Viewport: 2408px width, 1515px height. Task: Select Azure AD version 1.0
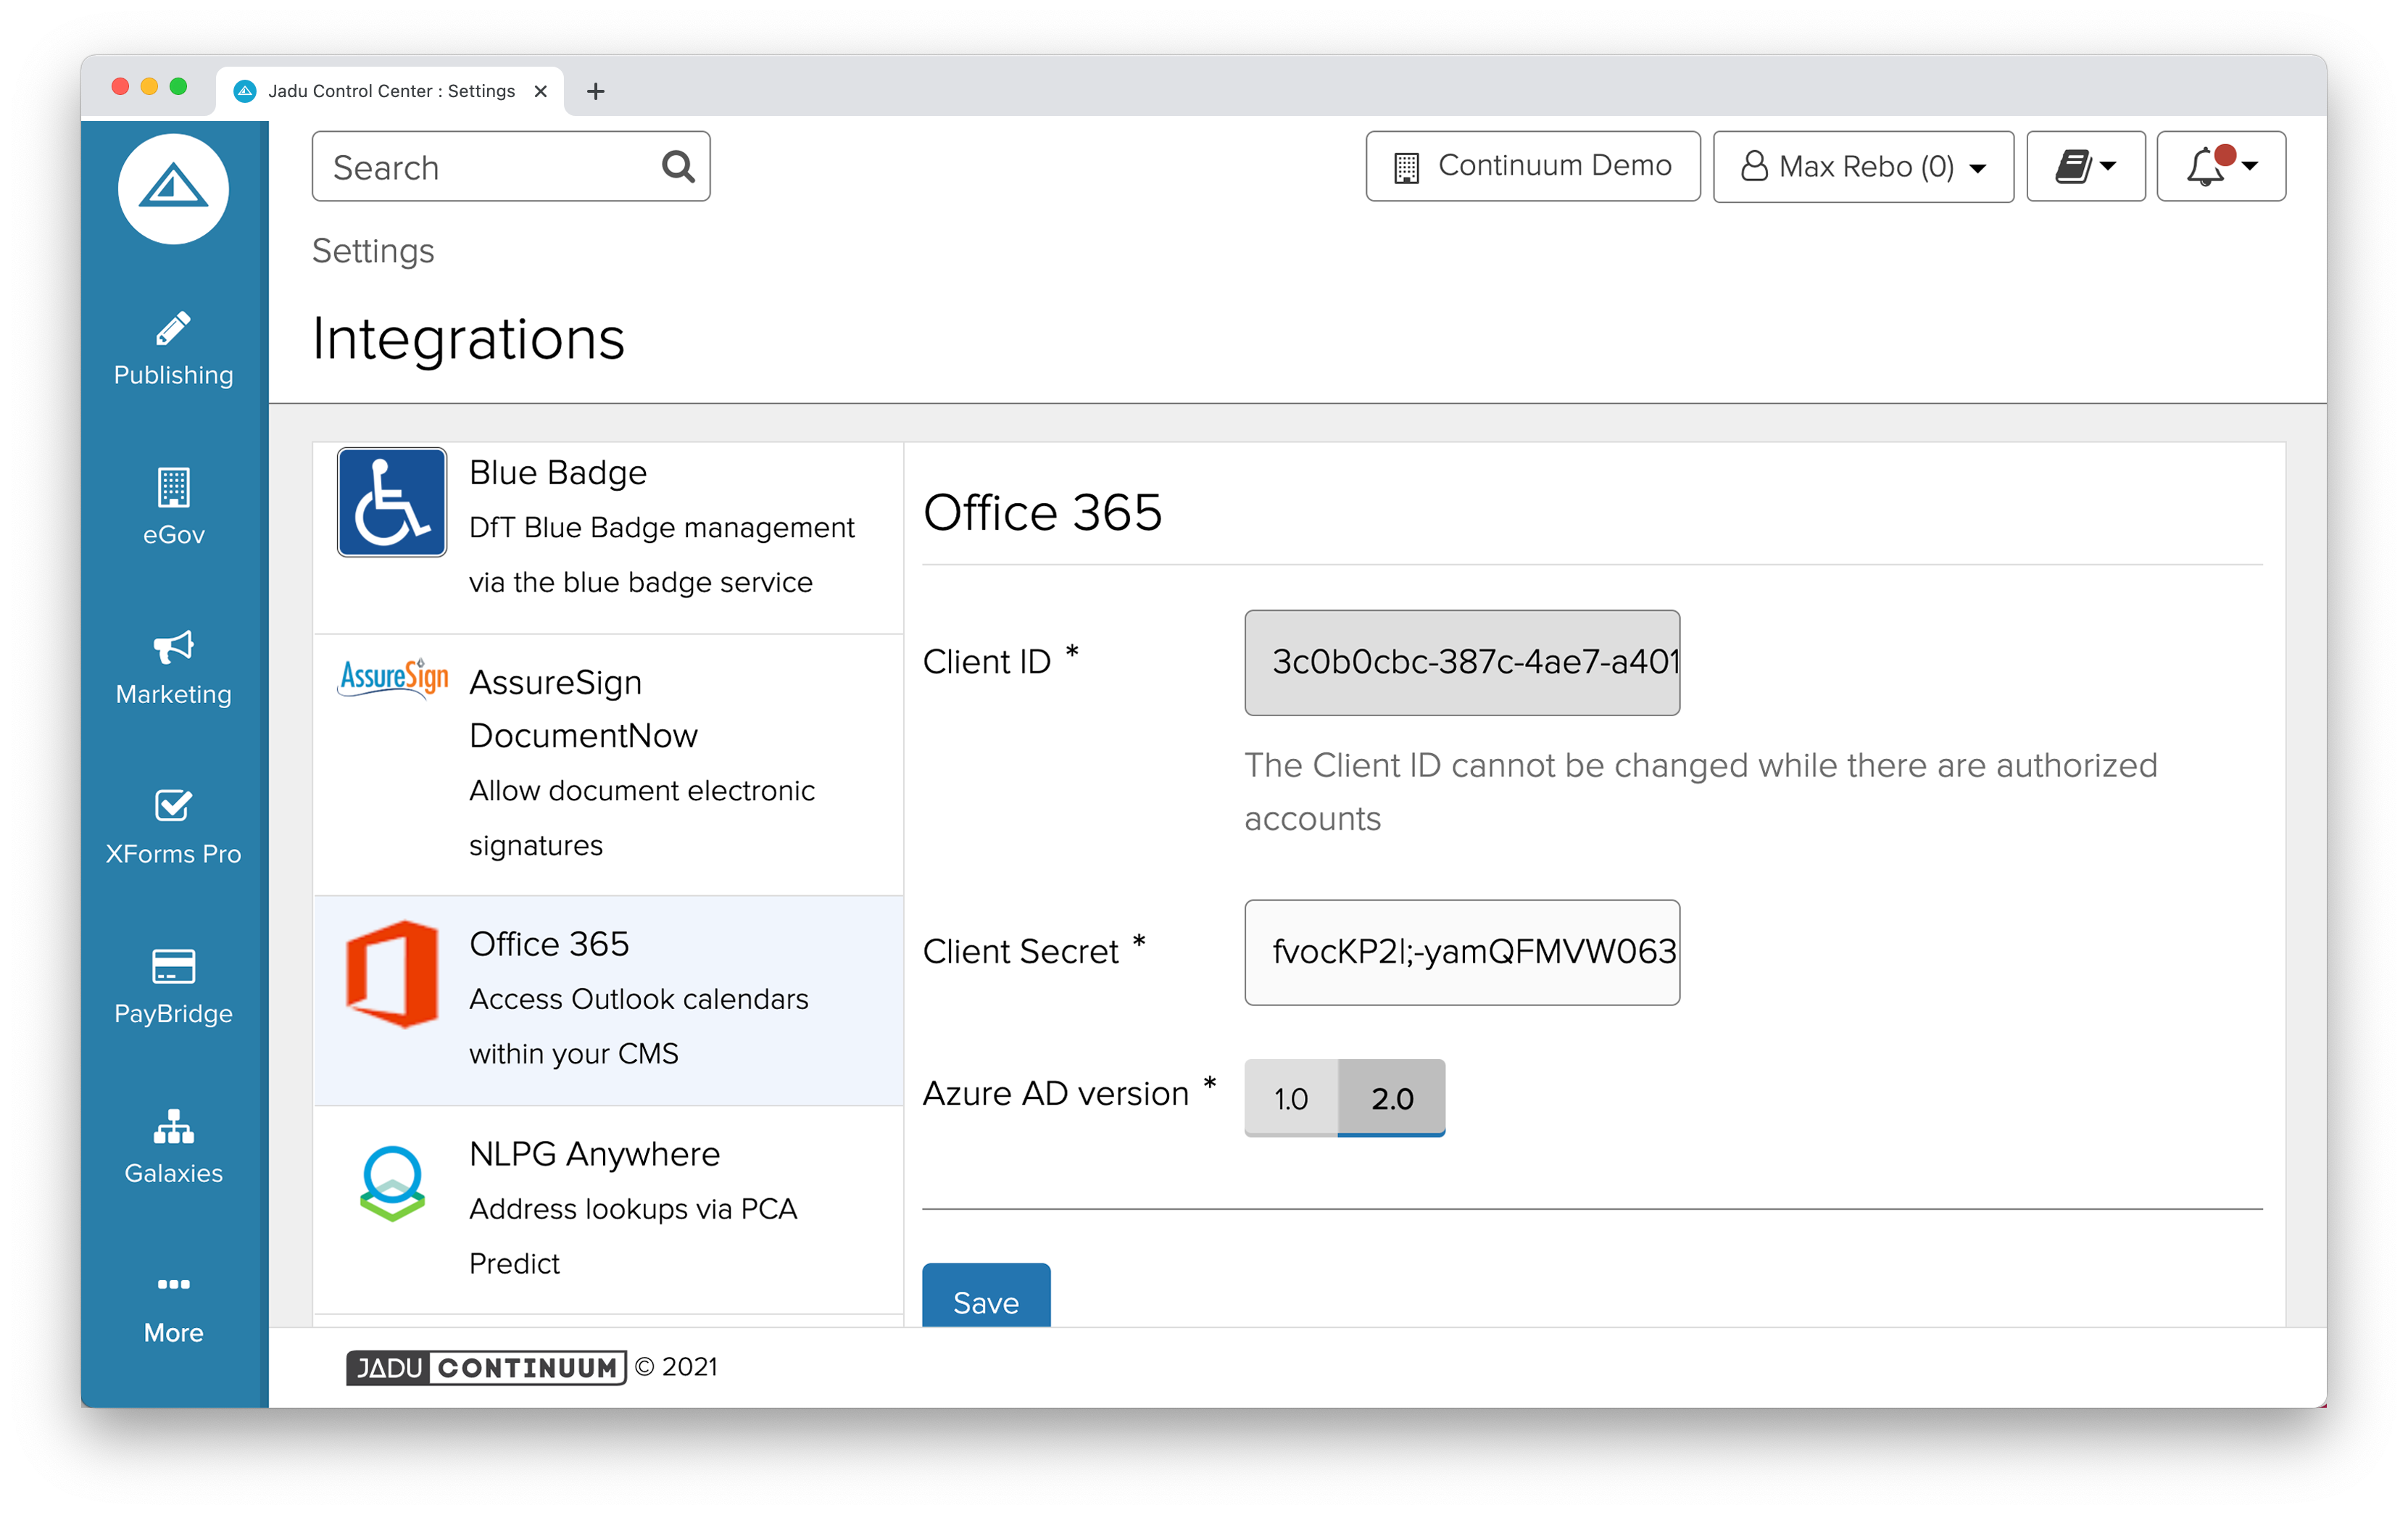pyautogui.click(x=1290, y=1098)
